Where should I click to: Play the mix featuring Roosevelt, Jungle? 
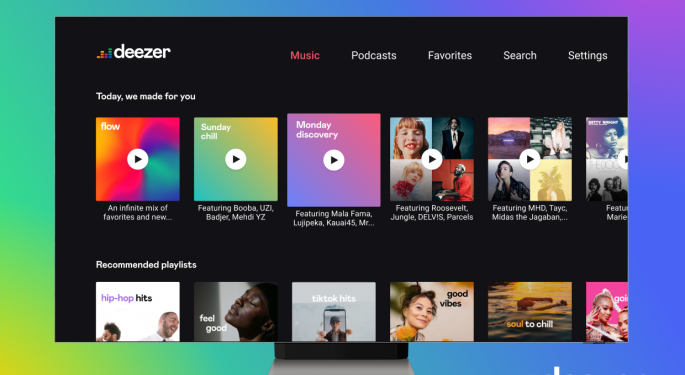(x=432, y=159)
